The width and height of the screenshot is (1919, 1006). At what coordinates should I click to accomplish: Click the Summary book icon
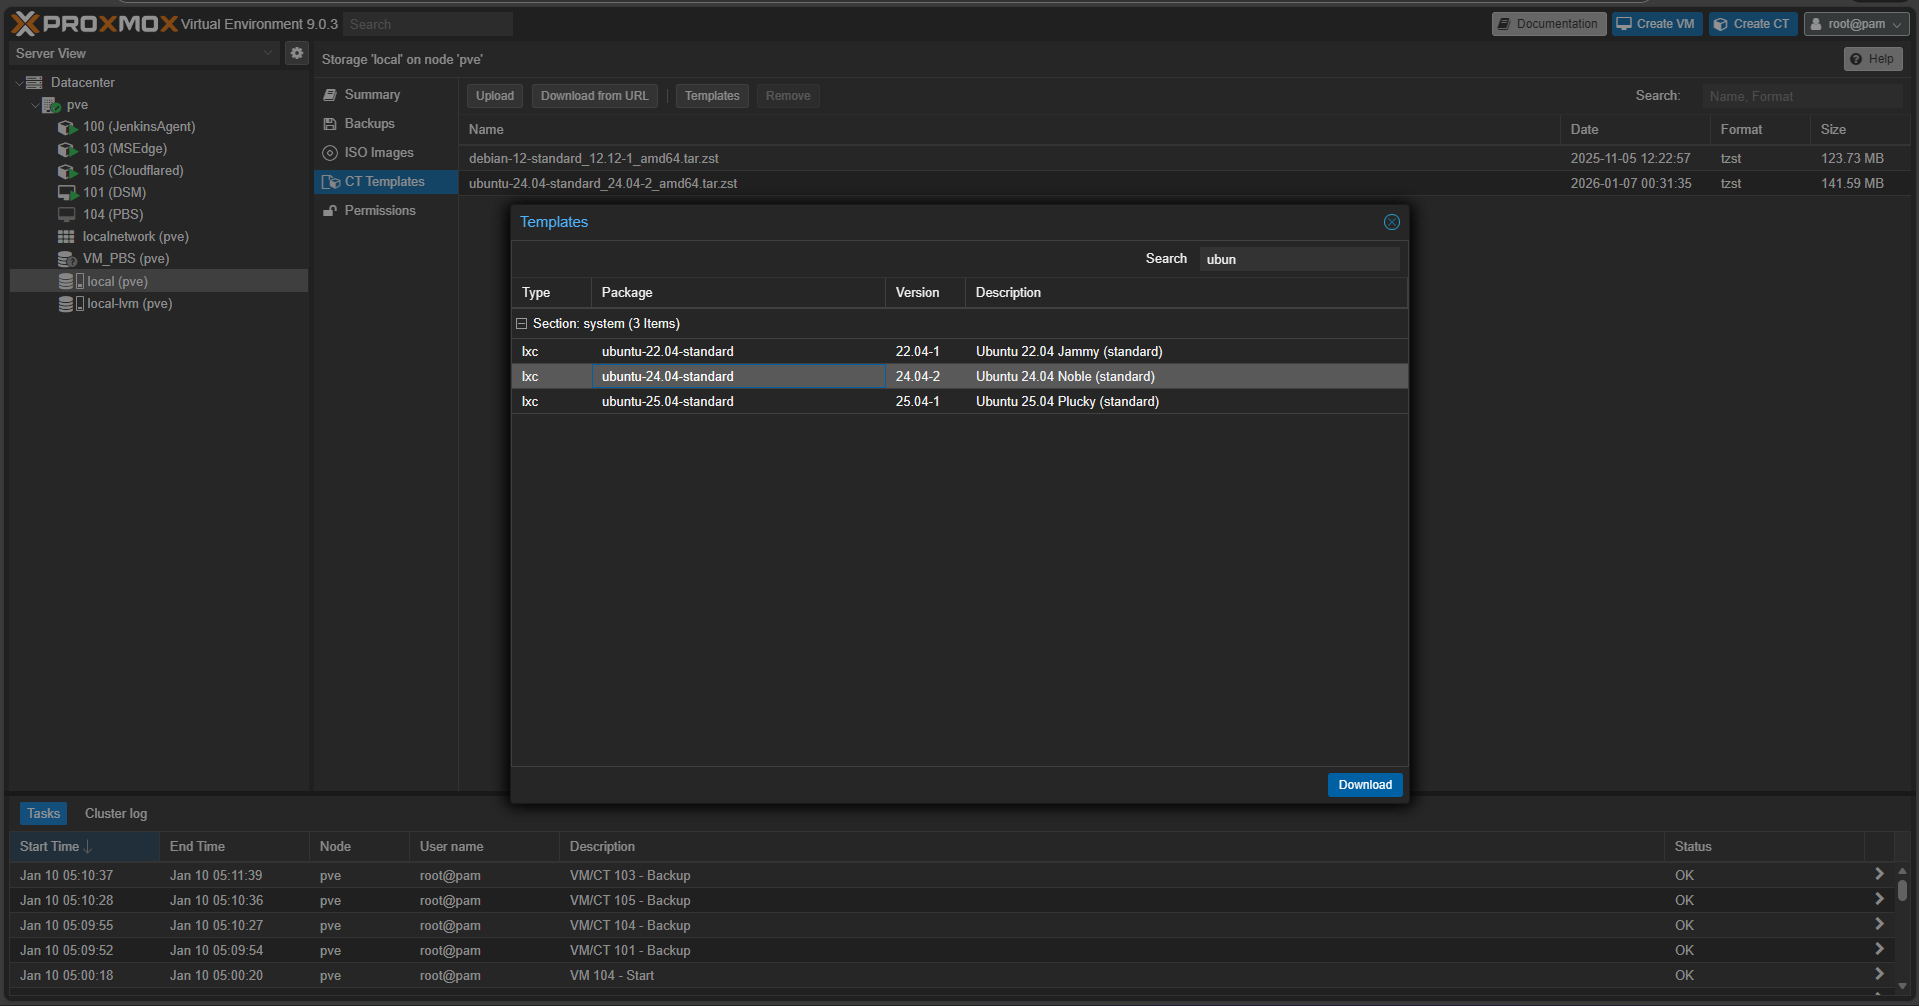330,95
